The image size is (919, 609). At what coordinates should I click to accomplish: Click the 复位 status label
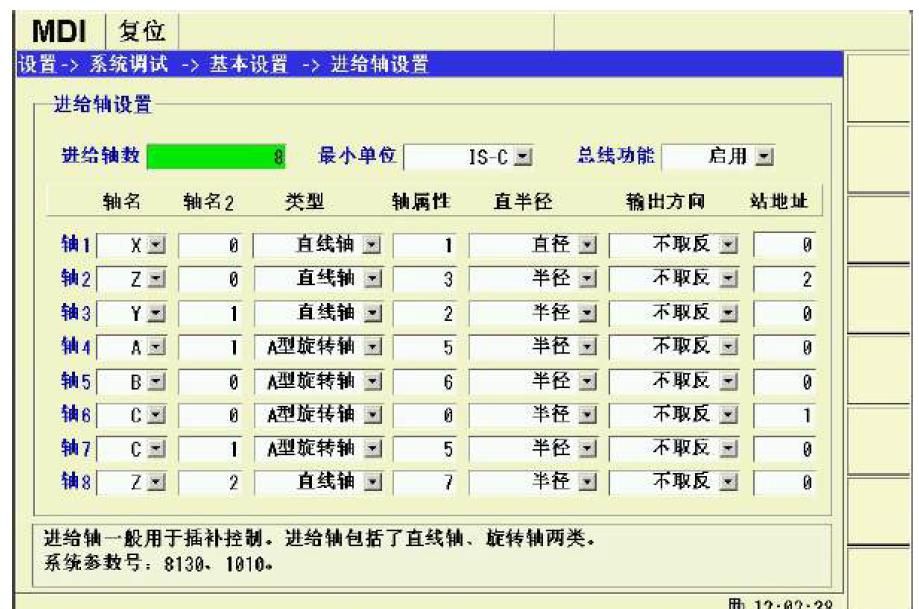(x=141, y=30)
